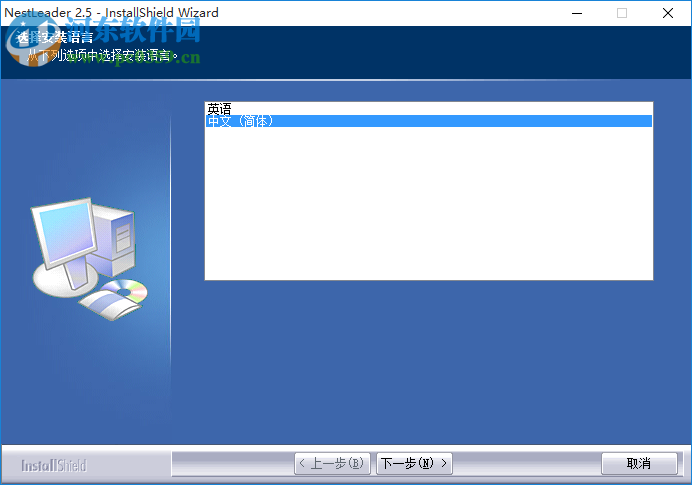Select 英语 in the language list
The height and width of the screenshot is (485, 692).
(428, 109)
